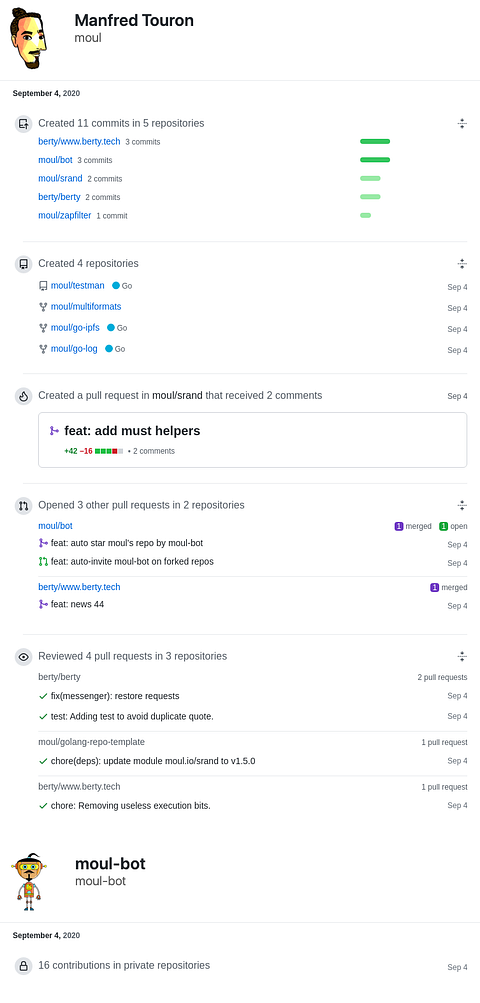Open the 'feat: add must helpers' pull request

point(132,431)
